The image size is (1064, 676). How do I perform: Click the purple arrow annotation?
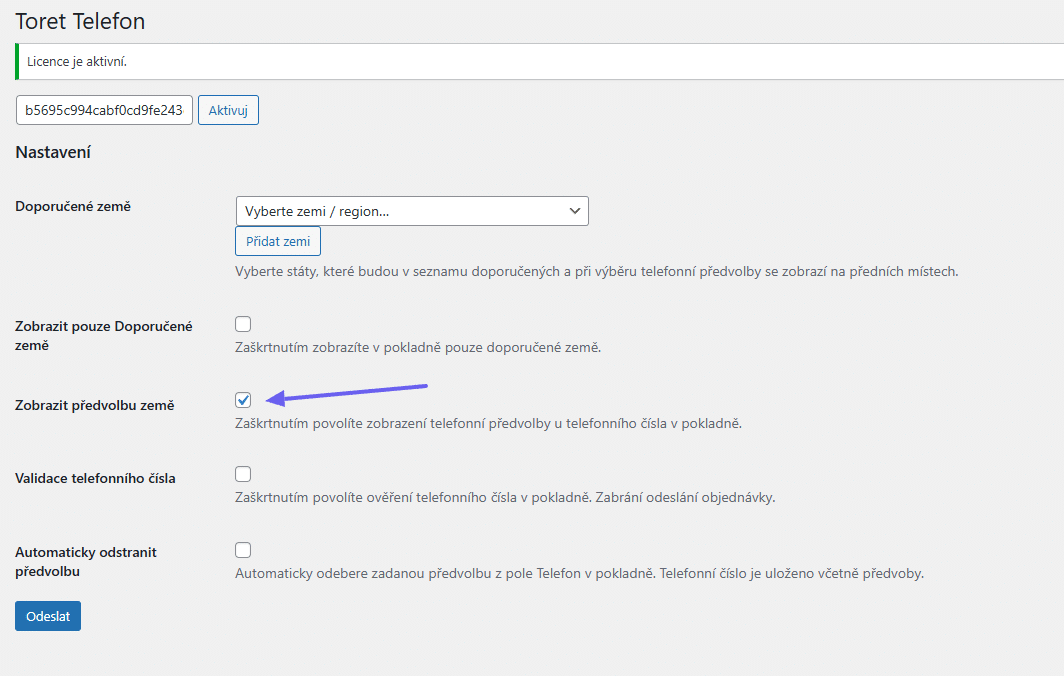pos(350,392)
